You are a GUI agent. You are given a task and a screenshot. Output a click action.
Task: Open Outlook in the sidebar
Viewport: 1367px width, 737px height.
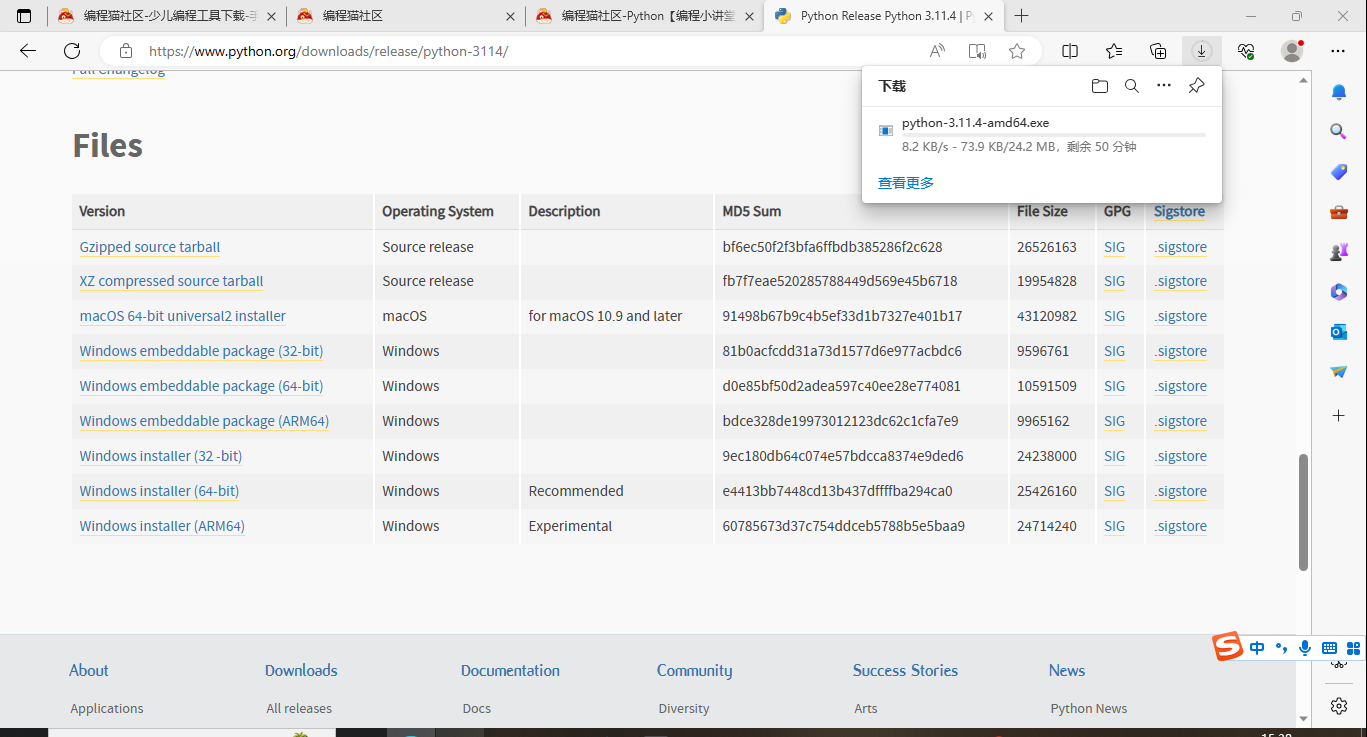point(1339,331)
